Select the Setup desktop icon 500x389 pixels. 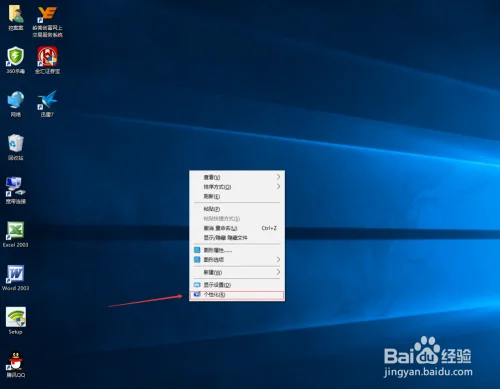16,321
